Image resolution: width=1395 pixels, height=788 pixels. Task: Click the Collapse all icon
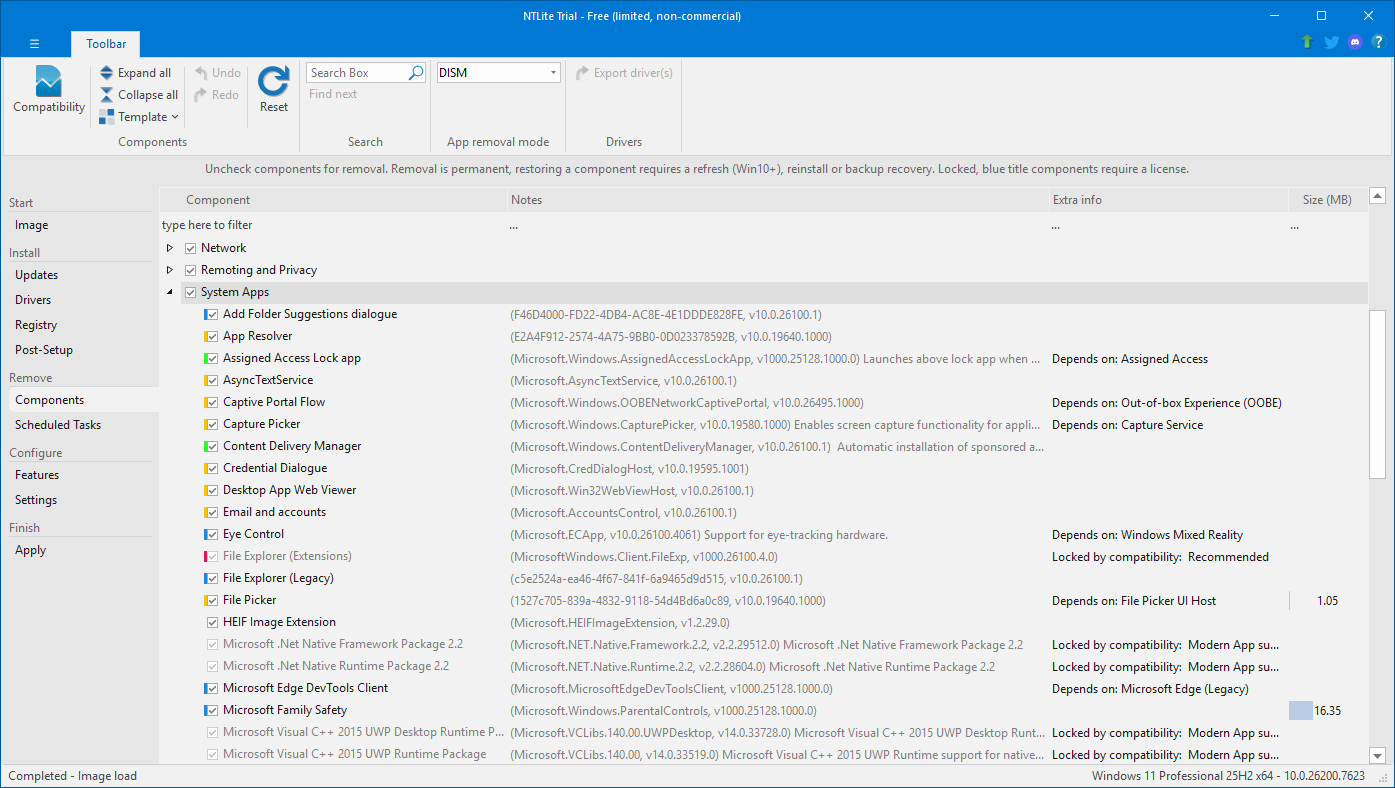[x=107, y=95]
